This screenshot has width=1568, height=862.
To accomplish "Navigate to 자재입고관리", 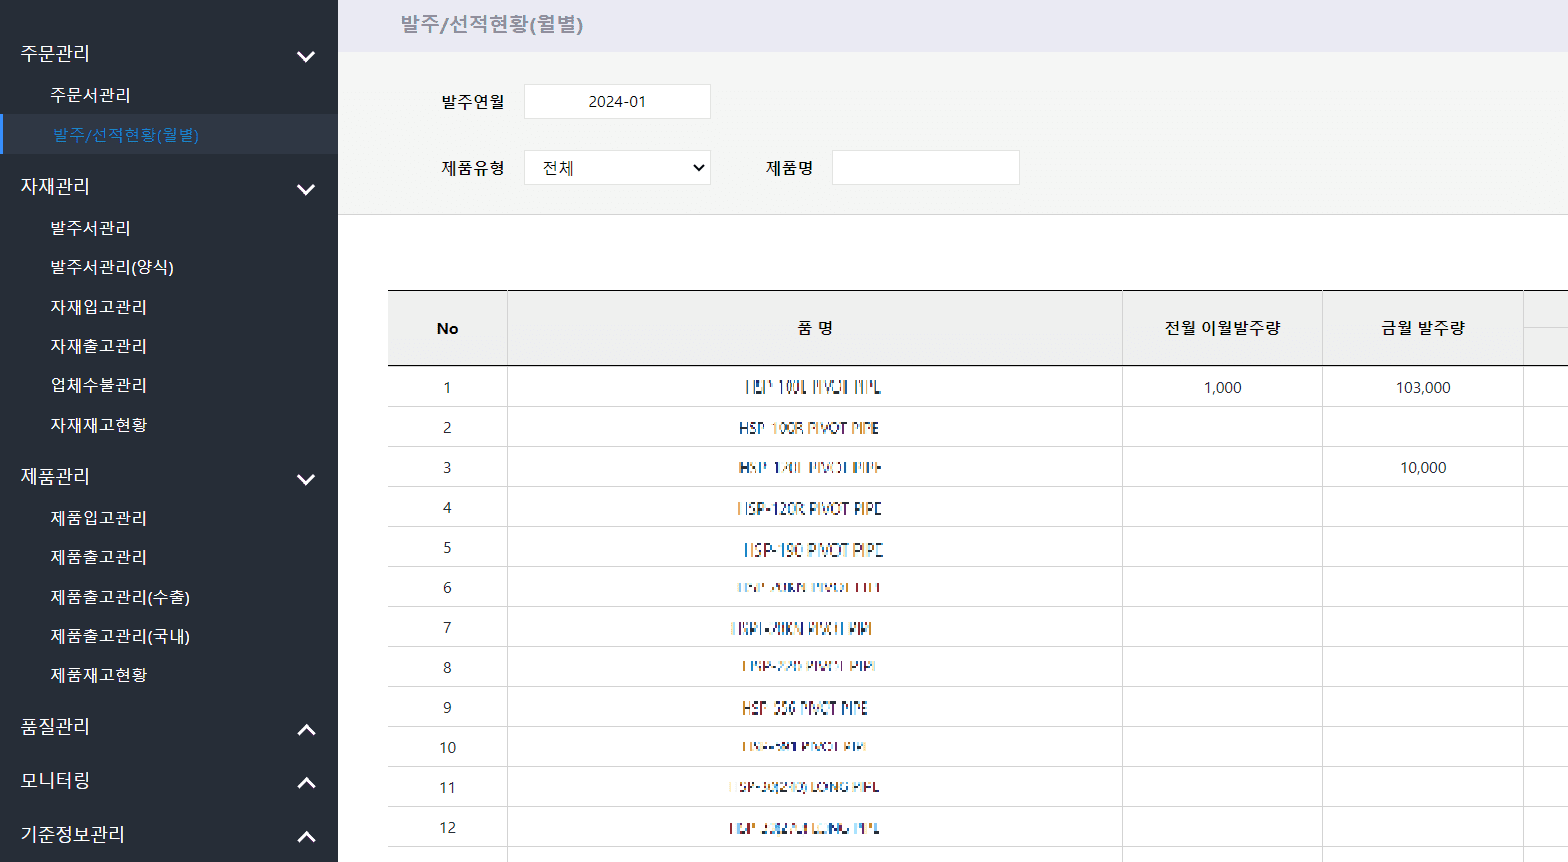I will pos(98,307).
